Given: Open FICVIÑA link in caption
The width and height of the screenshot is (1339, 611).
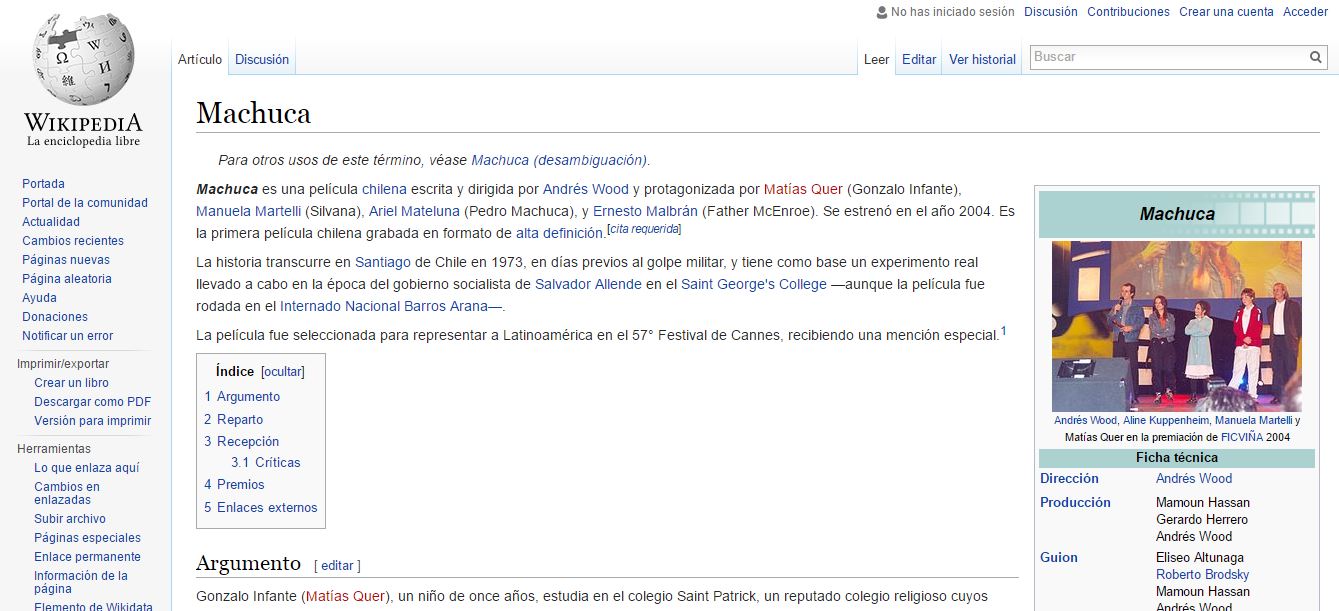Looking at the screenshot, I should point(1240,437).
